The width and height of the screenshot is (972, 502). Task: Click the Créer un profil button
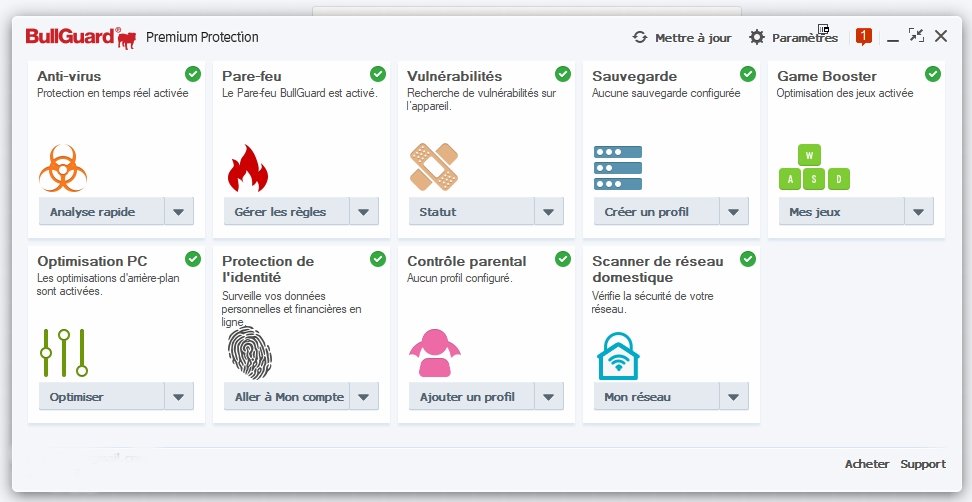[x=656, y=211]
